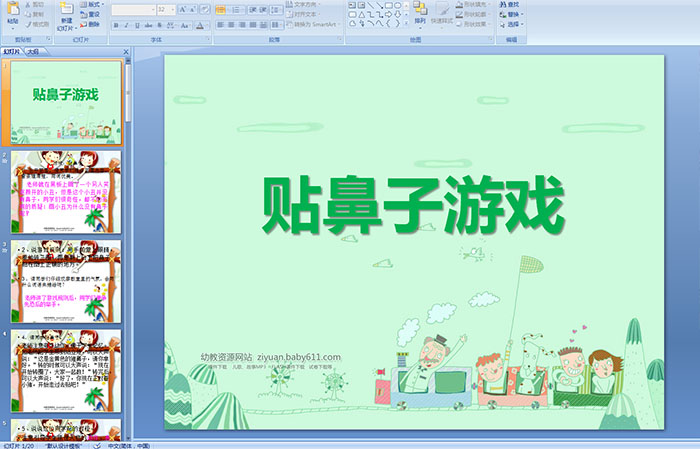Click the Select (选择) button
Viewport: 700px width, 449px height.
(512, 24)
